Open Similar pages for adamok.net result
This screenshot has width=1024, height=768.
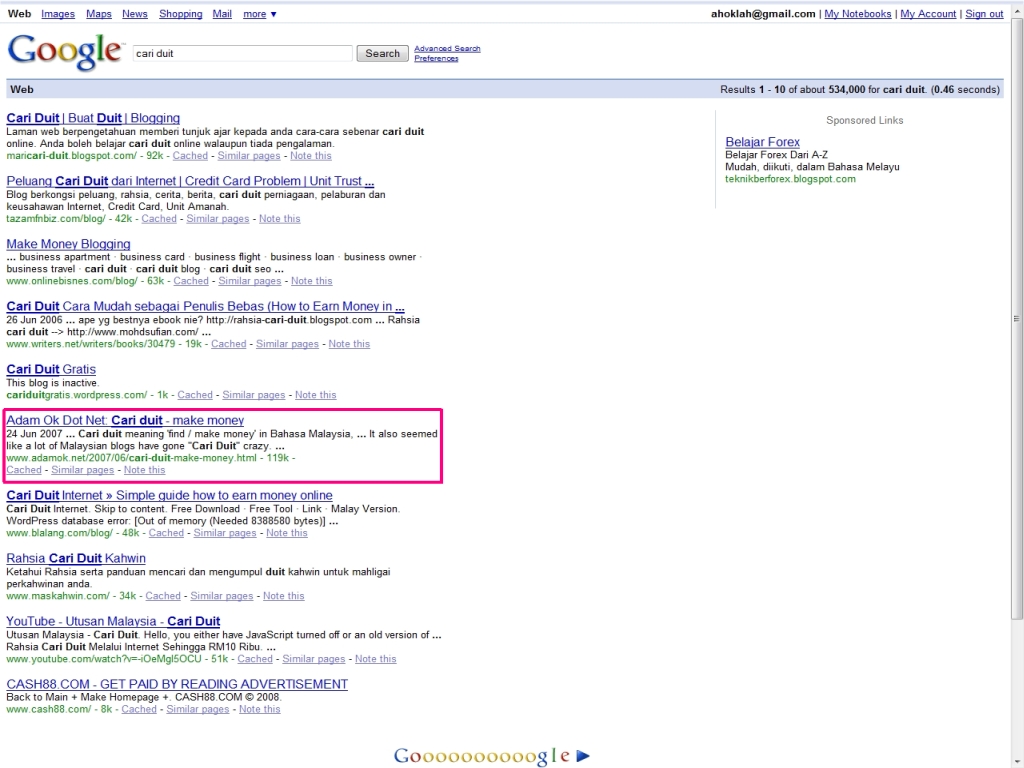82,470
